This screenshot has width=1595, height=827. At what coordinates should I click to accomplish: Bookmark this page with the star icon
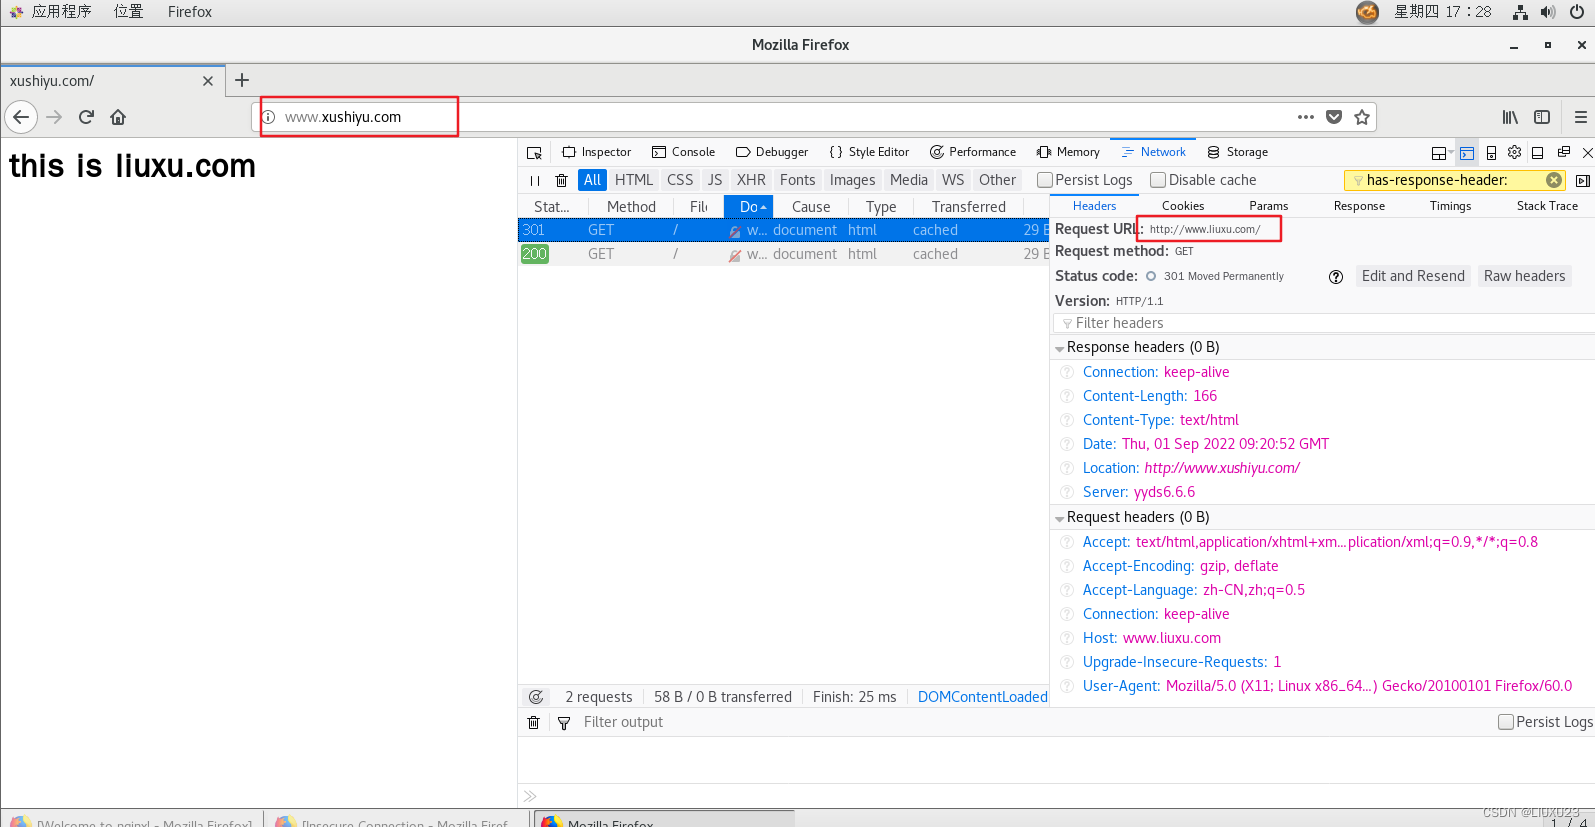coord(1362,117)
